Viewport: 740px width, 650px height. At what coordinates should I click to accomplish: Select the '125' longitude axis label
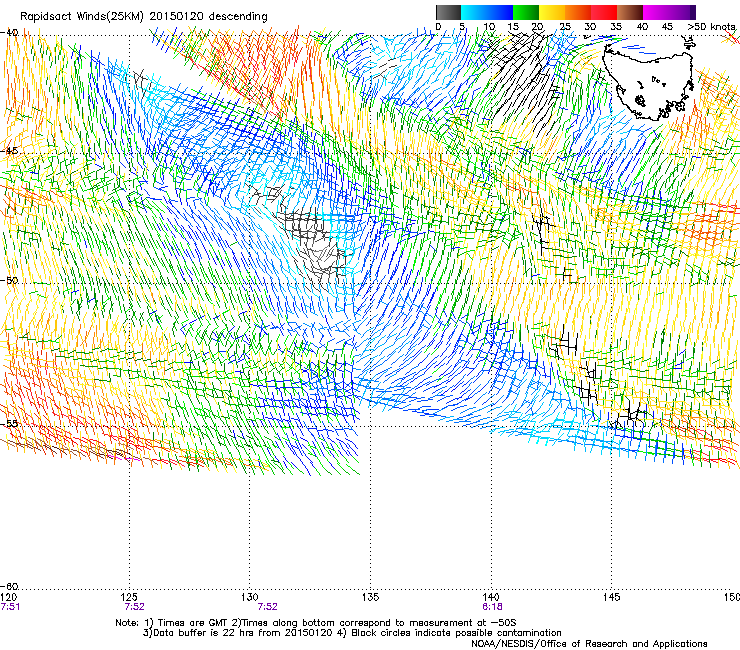(129, 597)
